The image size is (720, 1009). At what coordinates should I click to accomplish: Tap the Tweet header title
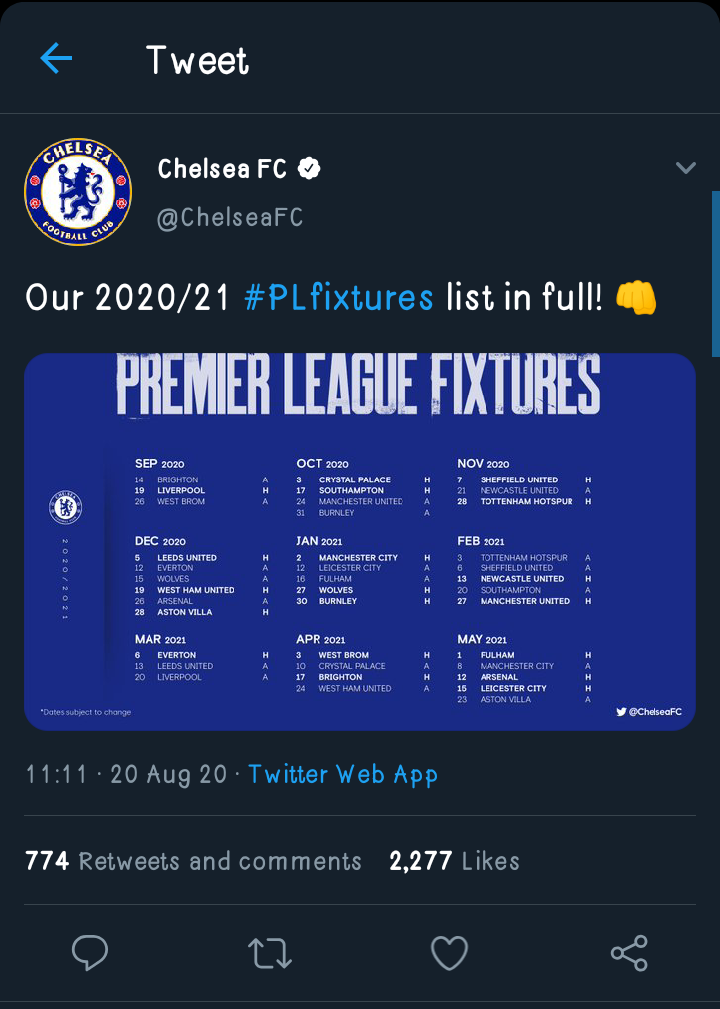click(197, 60)
